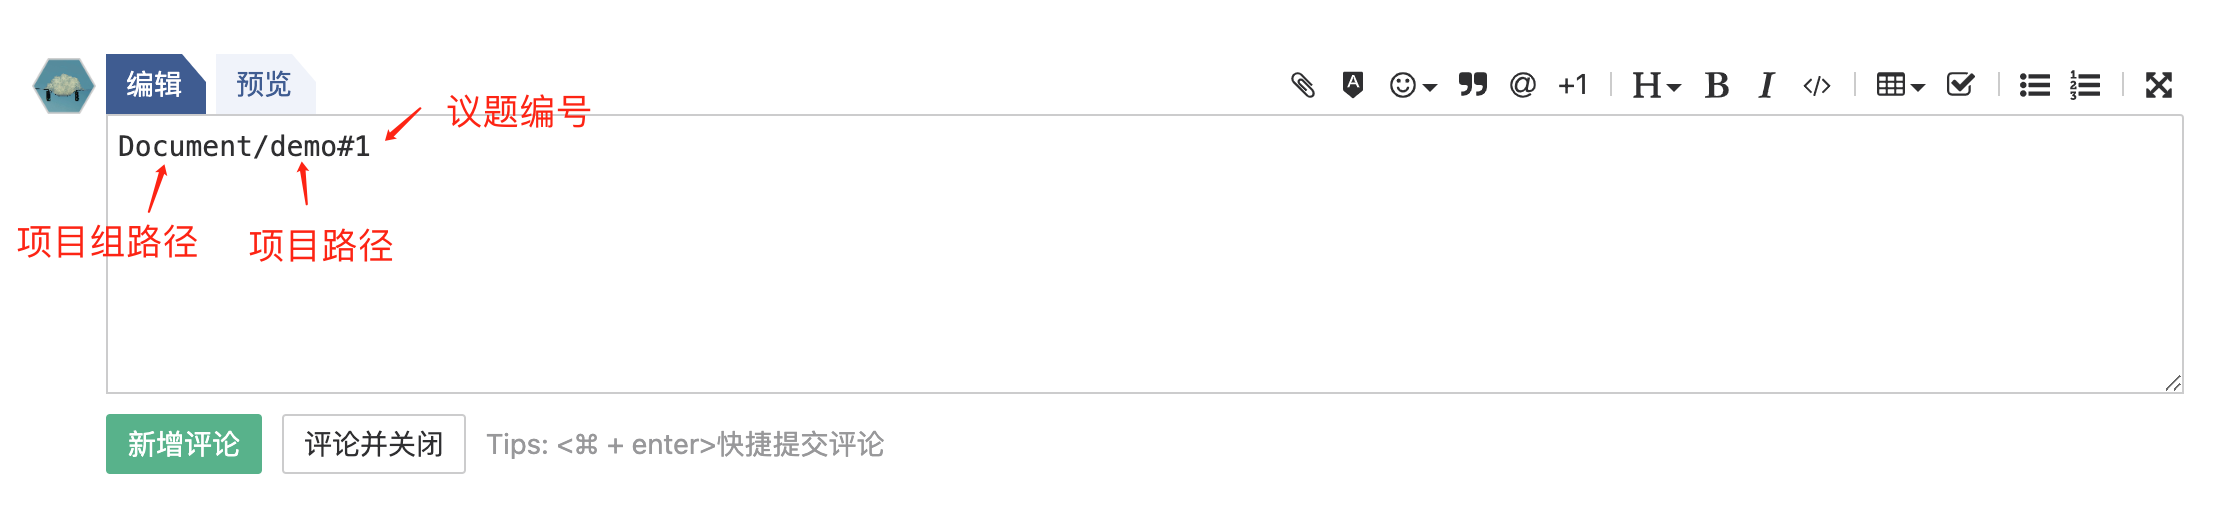Click the attachment paperclip icon
2234x522 pixels.
pyautogui.click(x=1302, y=85)
